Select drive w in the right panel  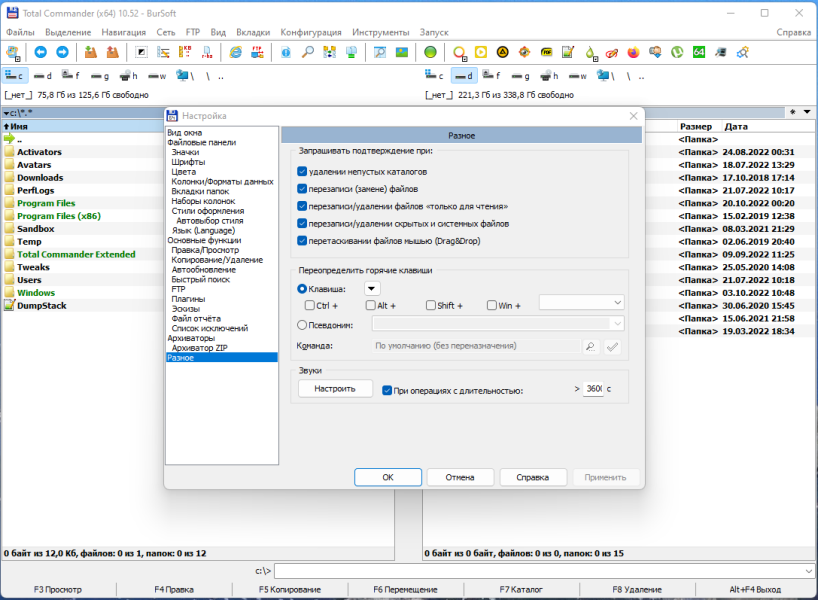click(576, 76)
